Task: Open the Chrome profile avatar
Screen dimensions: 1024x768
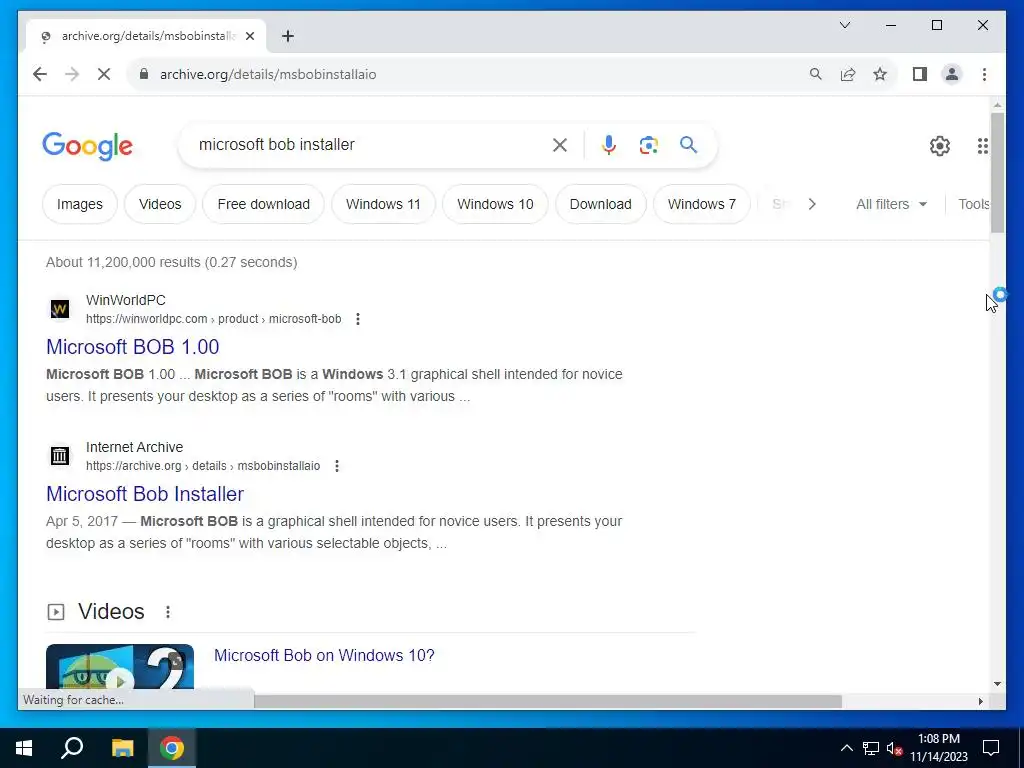Action: [952, 74]
